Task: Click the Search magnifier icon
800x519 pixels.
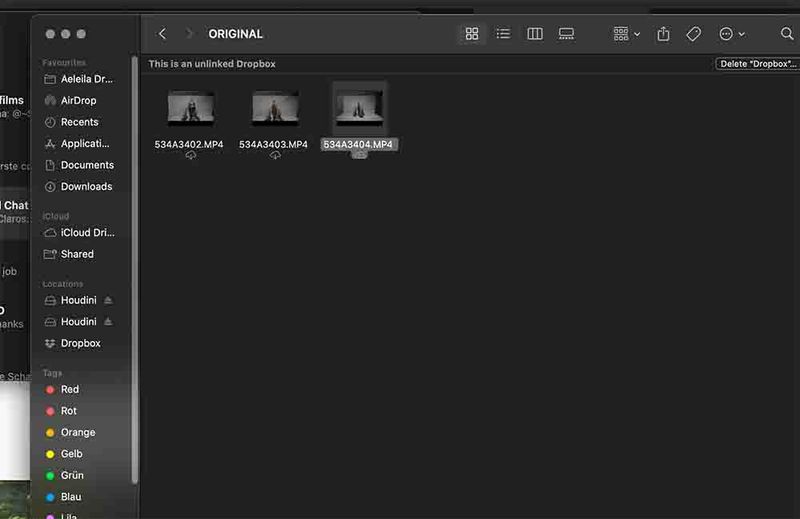Action: coord(787,34)
